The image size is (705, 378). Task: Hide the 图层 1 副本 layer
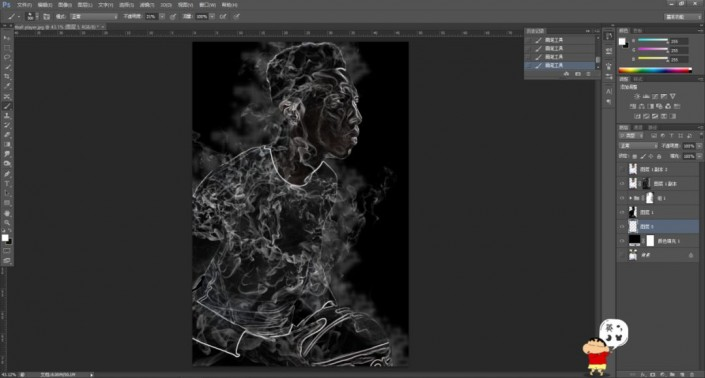click(622, 184)
